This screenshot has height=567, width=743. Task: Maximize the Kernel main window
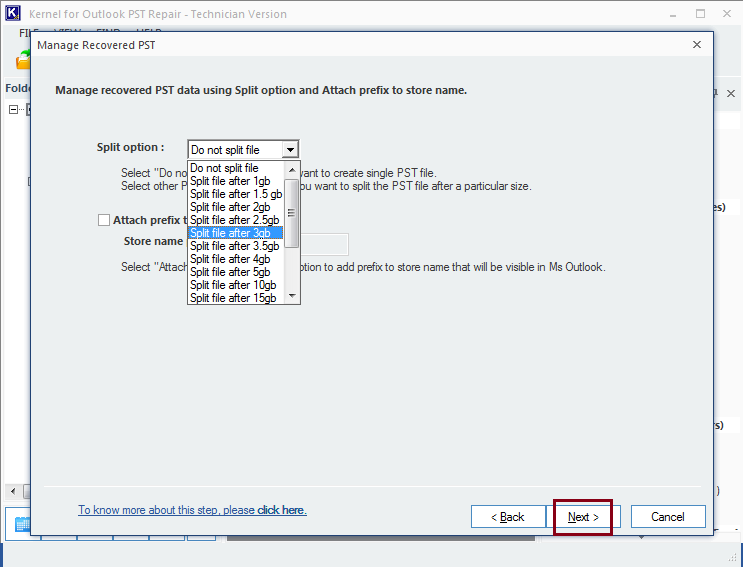coord(700,14)
